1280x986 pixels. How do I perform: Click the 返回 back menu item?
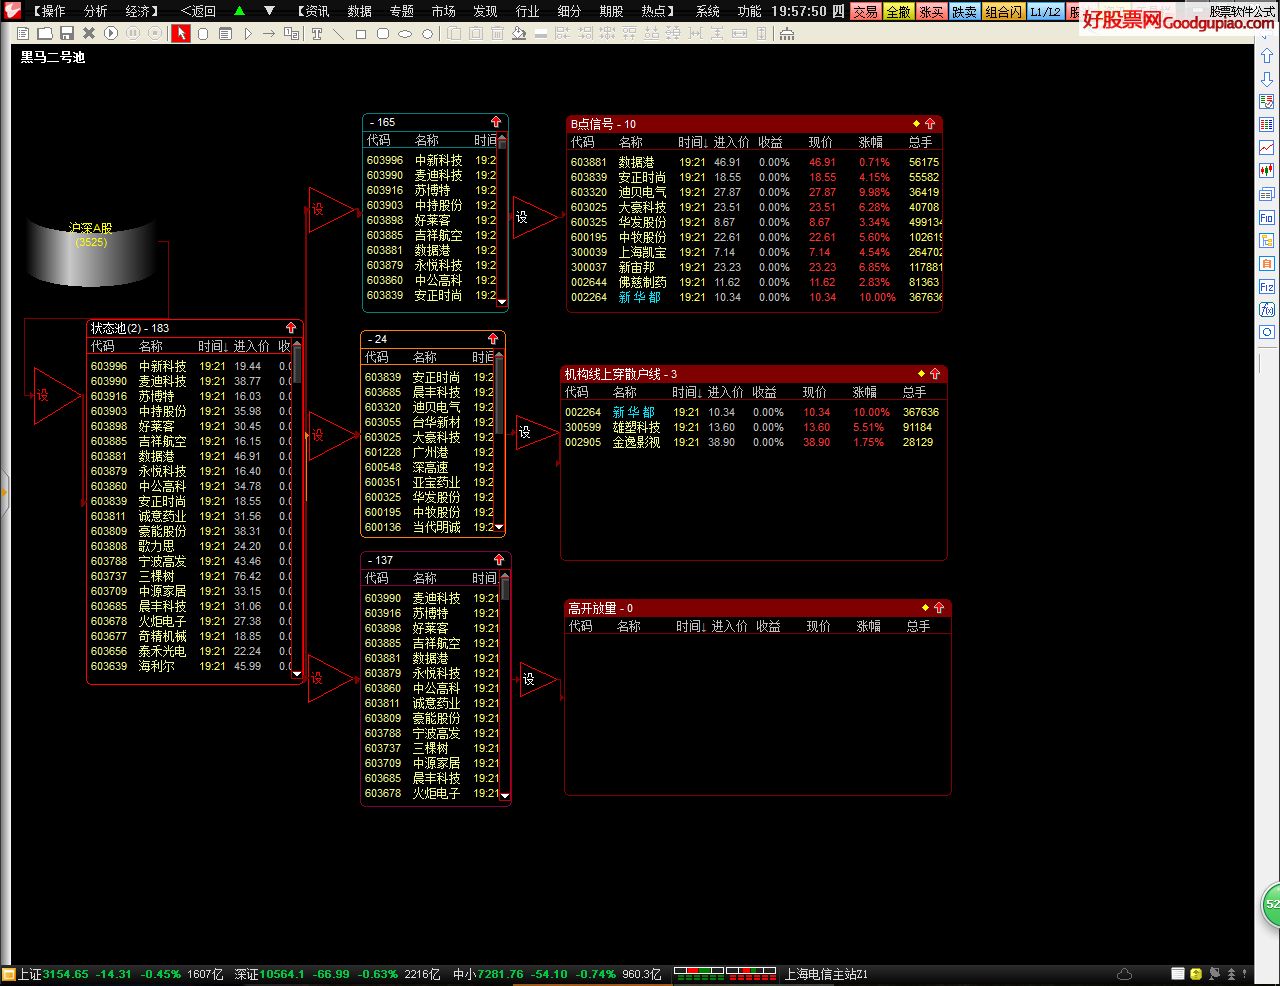(198, 11)
